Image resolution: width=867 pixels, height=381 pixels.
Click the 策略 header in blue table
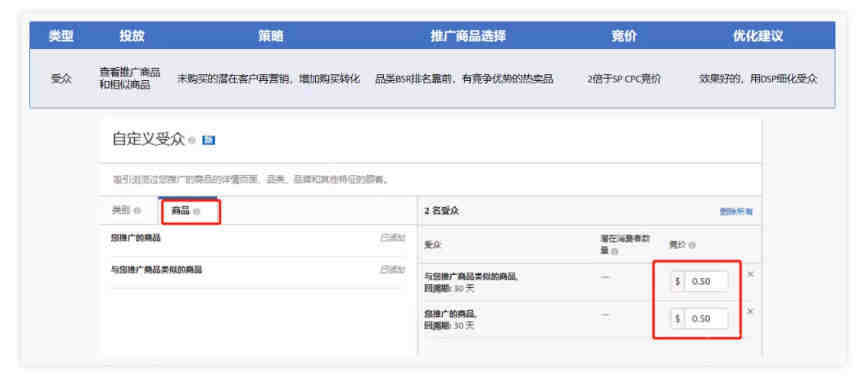[x=270, y=36]
